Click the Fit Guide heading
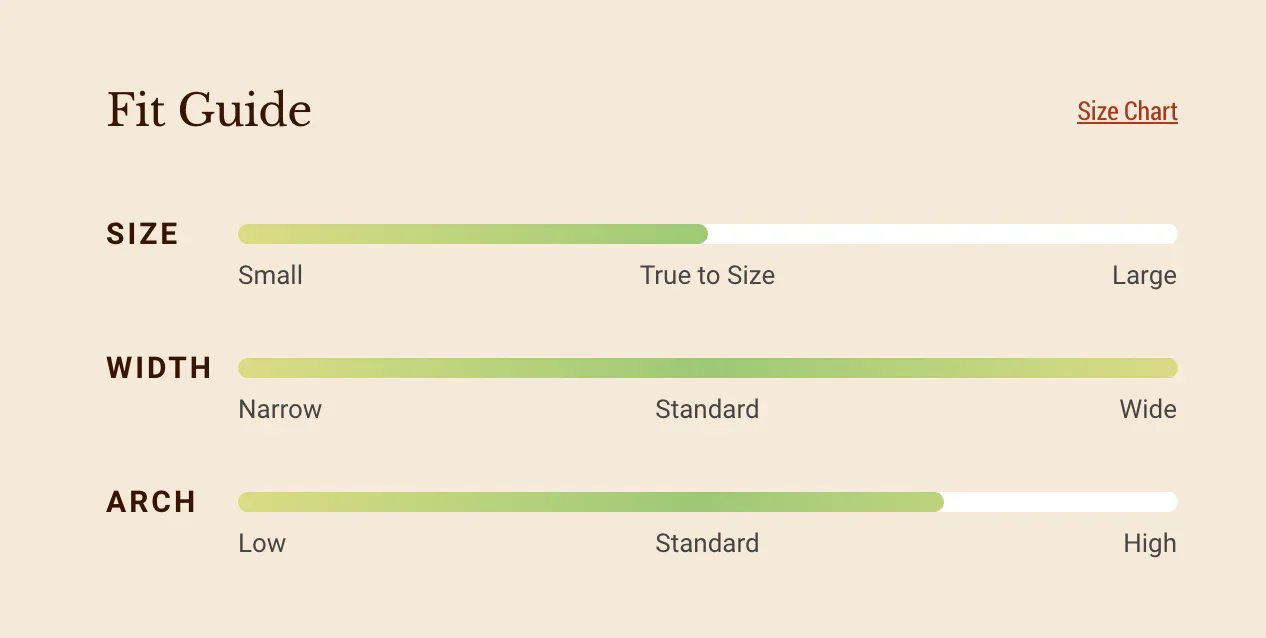 coord(209,109)
